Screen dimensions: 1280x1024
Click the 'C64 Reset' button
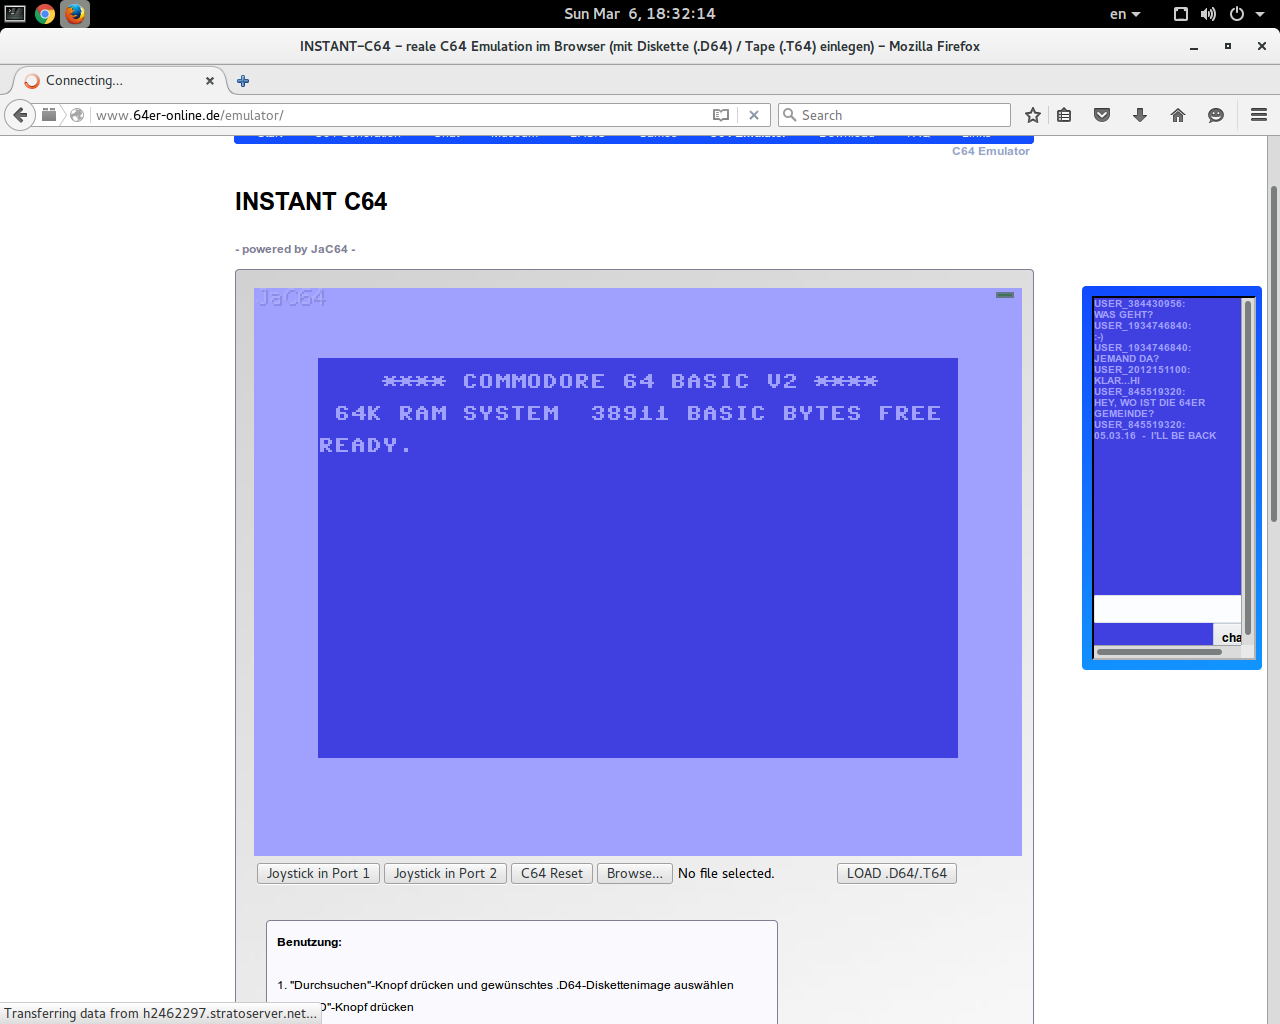tap(552, 873)
